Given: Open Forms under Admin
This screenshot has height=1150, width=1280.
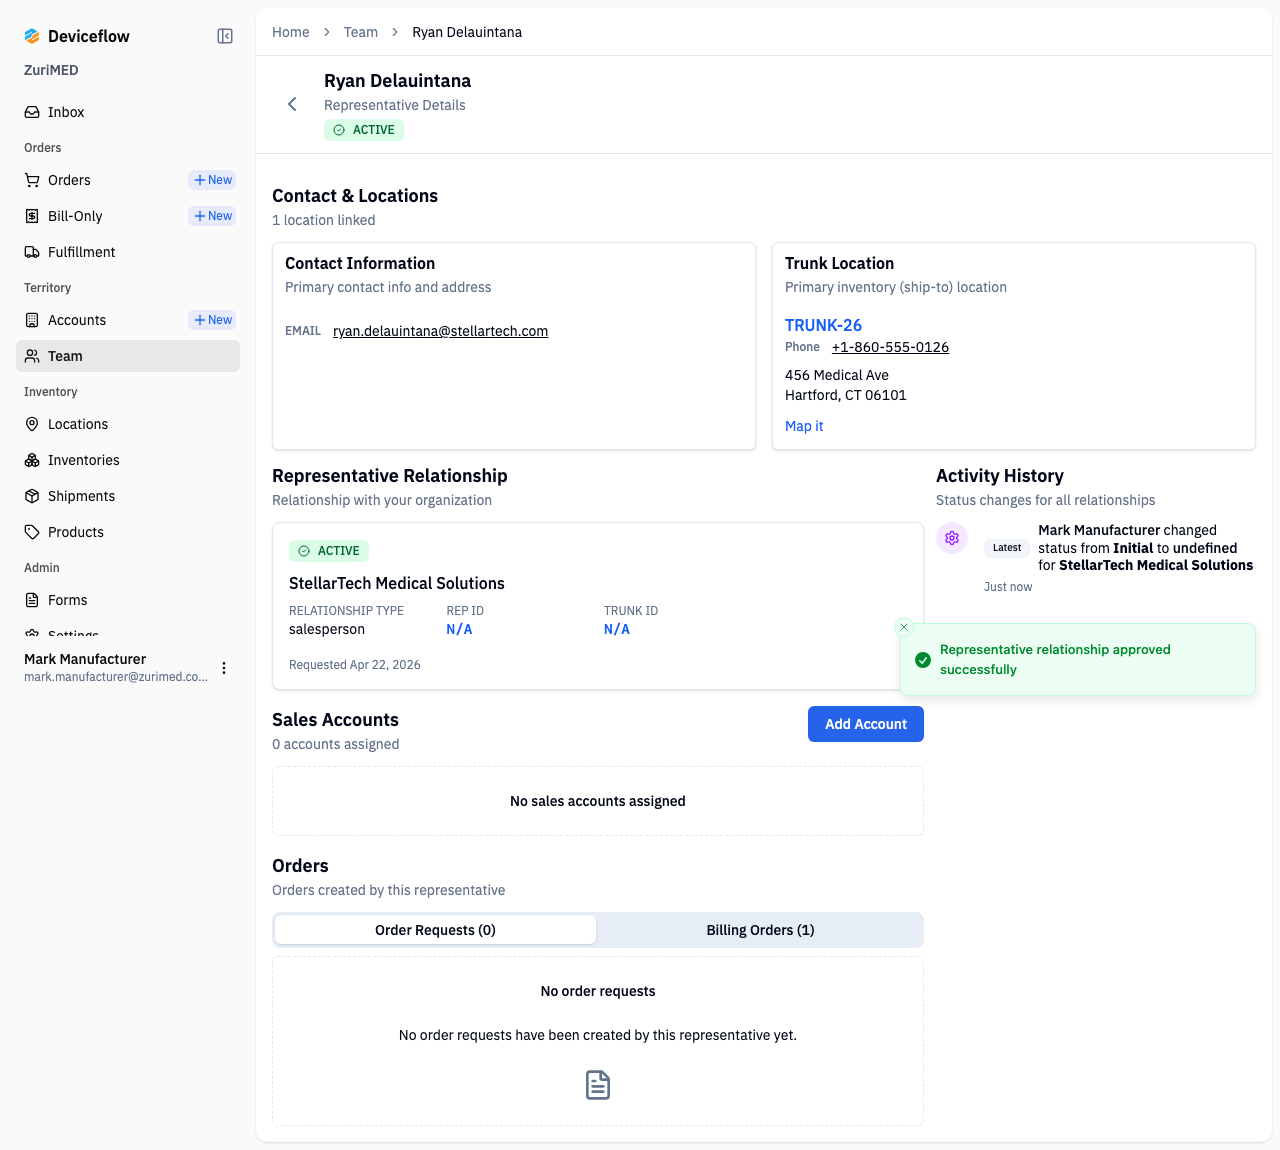Looking at the screenshot, I should point(128,600).
